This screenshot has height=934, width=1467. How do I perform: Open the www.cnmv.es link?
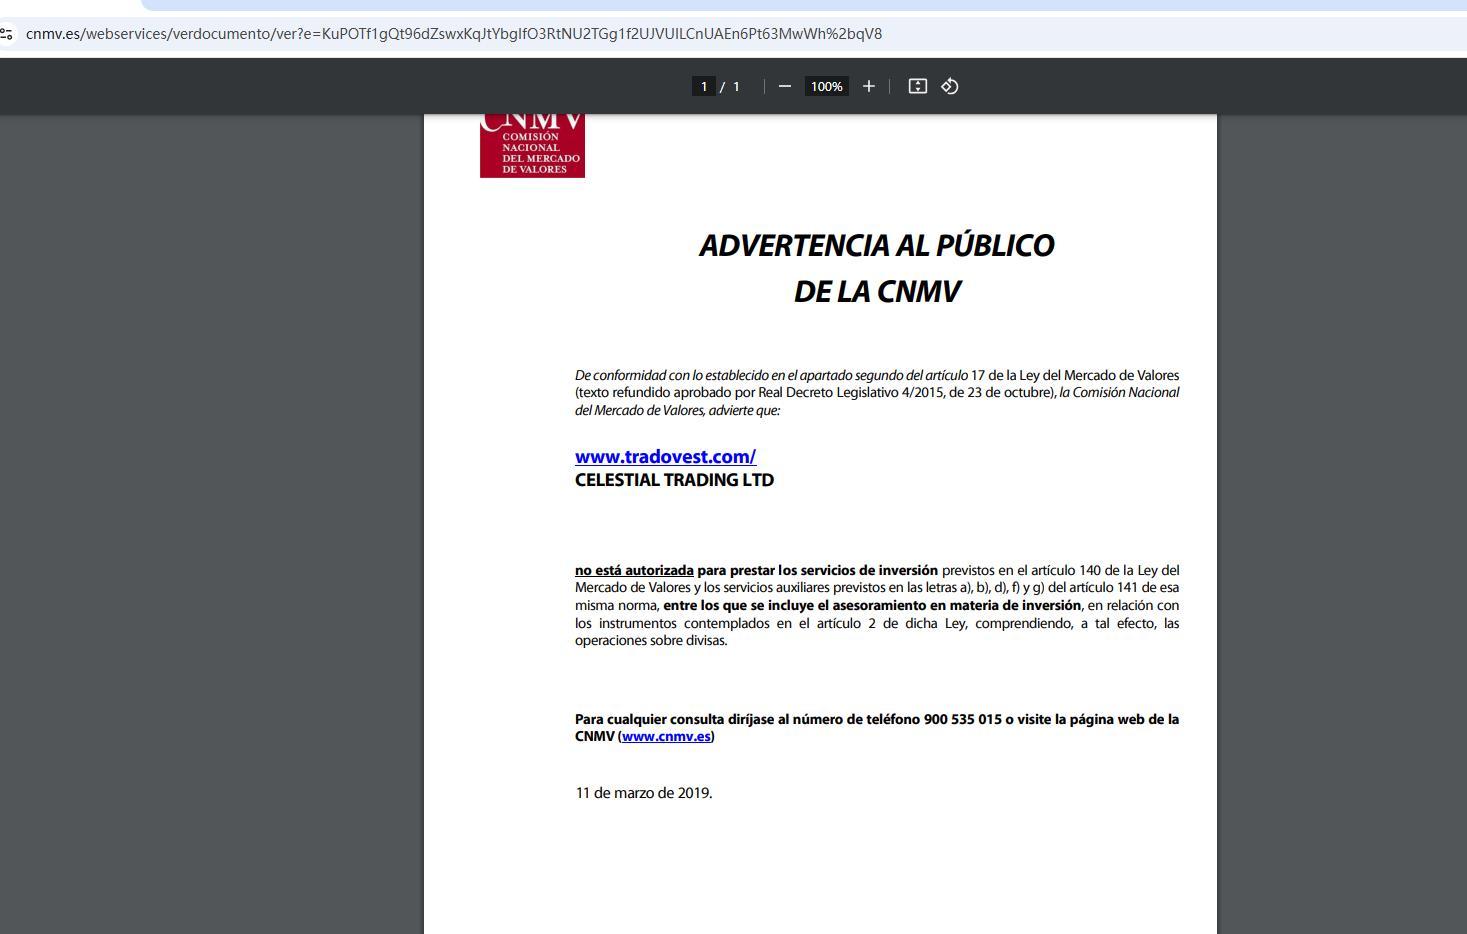coord(666,737)
